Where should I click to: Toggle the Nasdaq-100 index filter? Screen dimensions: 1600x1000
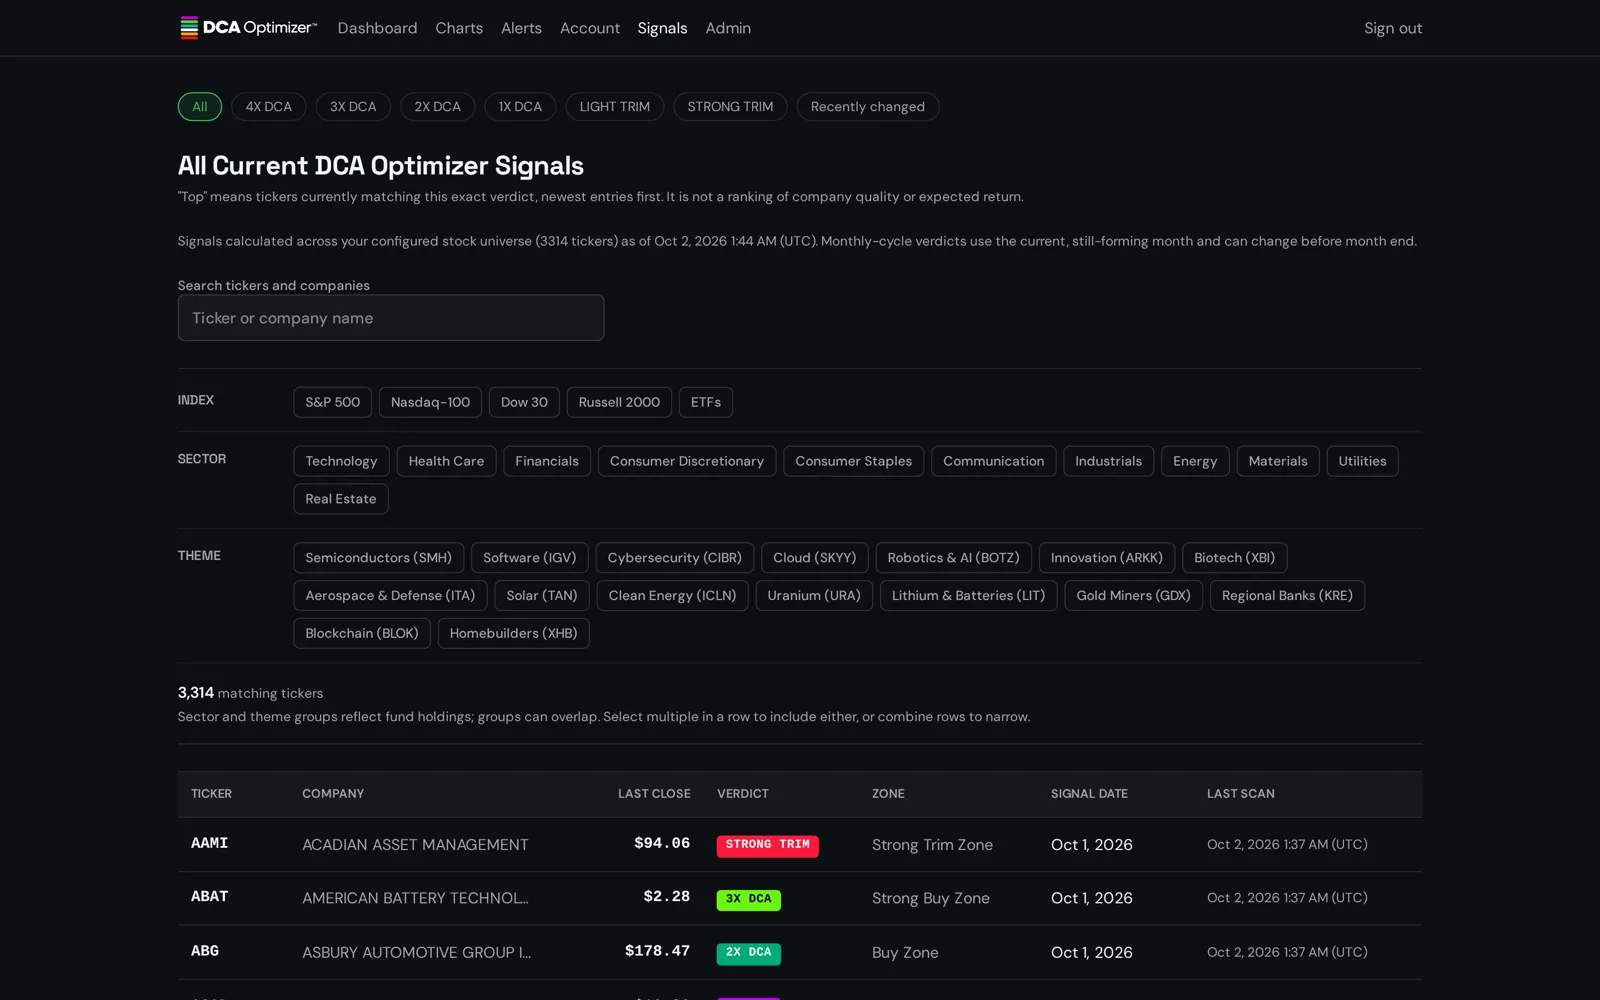430,402
